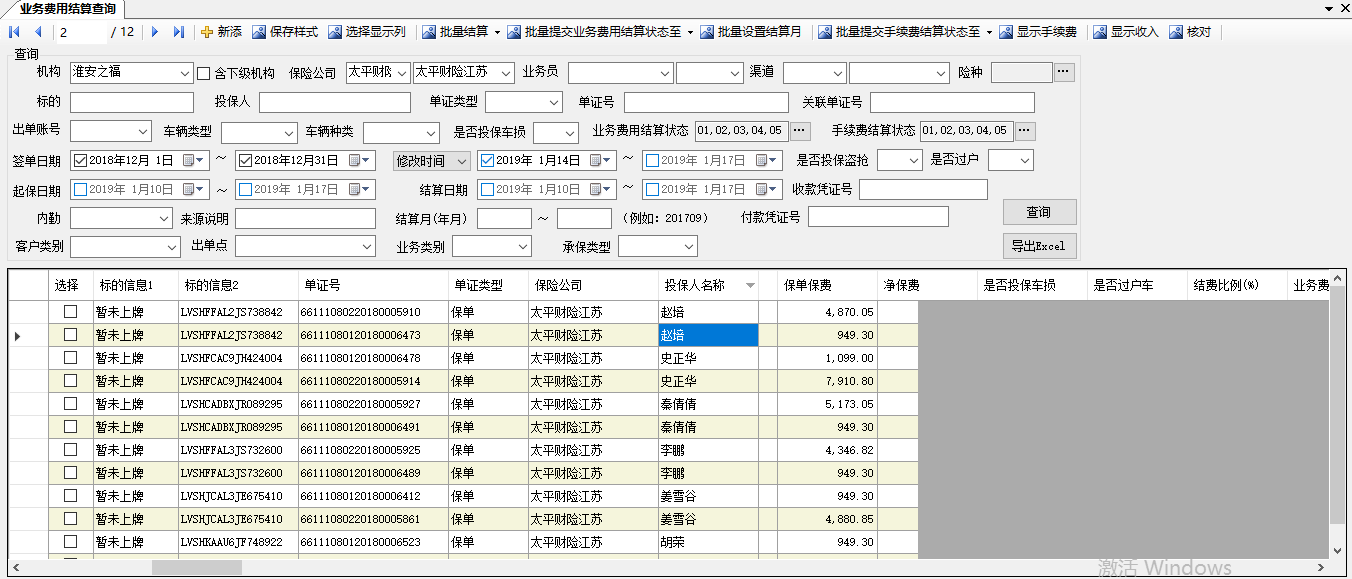Click the 核对 toolbar icon
The width and height of the screenshot is (1352, 579).
1176,32
